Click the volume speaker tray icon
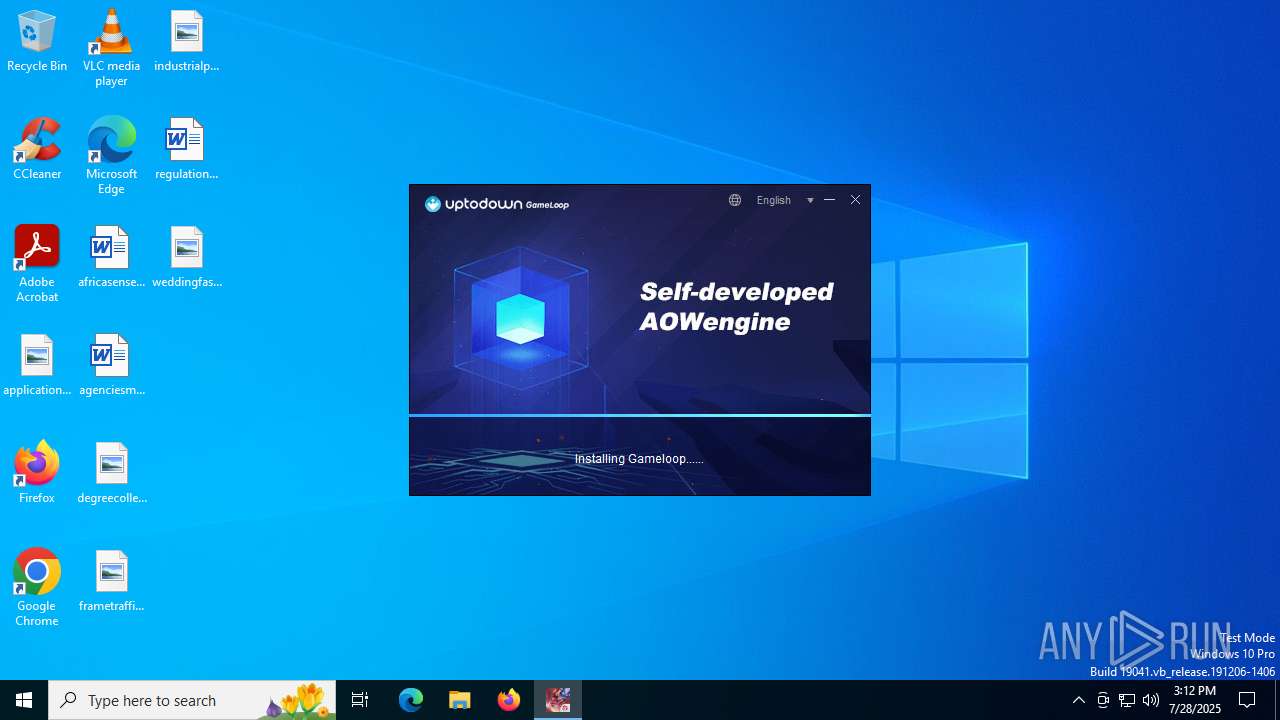1280x720 pixels. (x=1151, y=700)
